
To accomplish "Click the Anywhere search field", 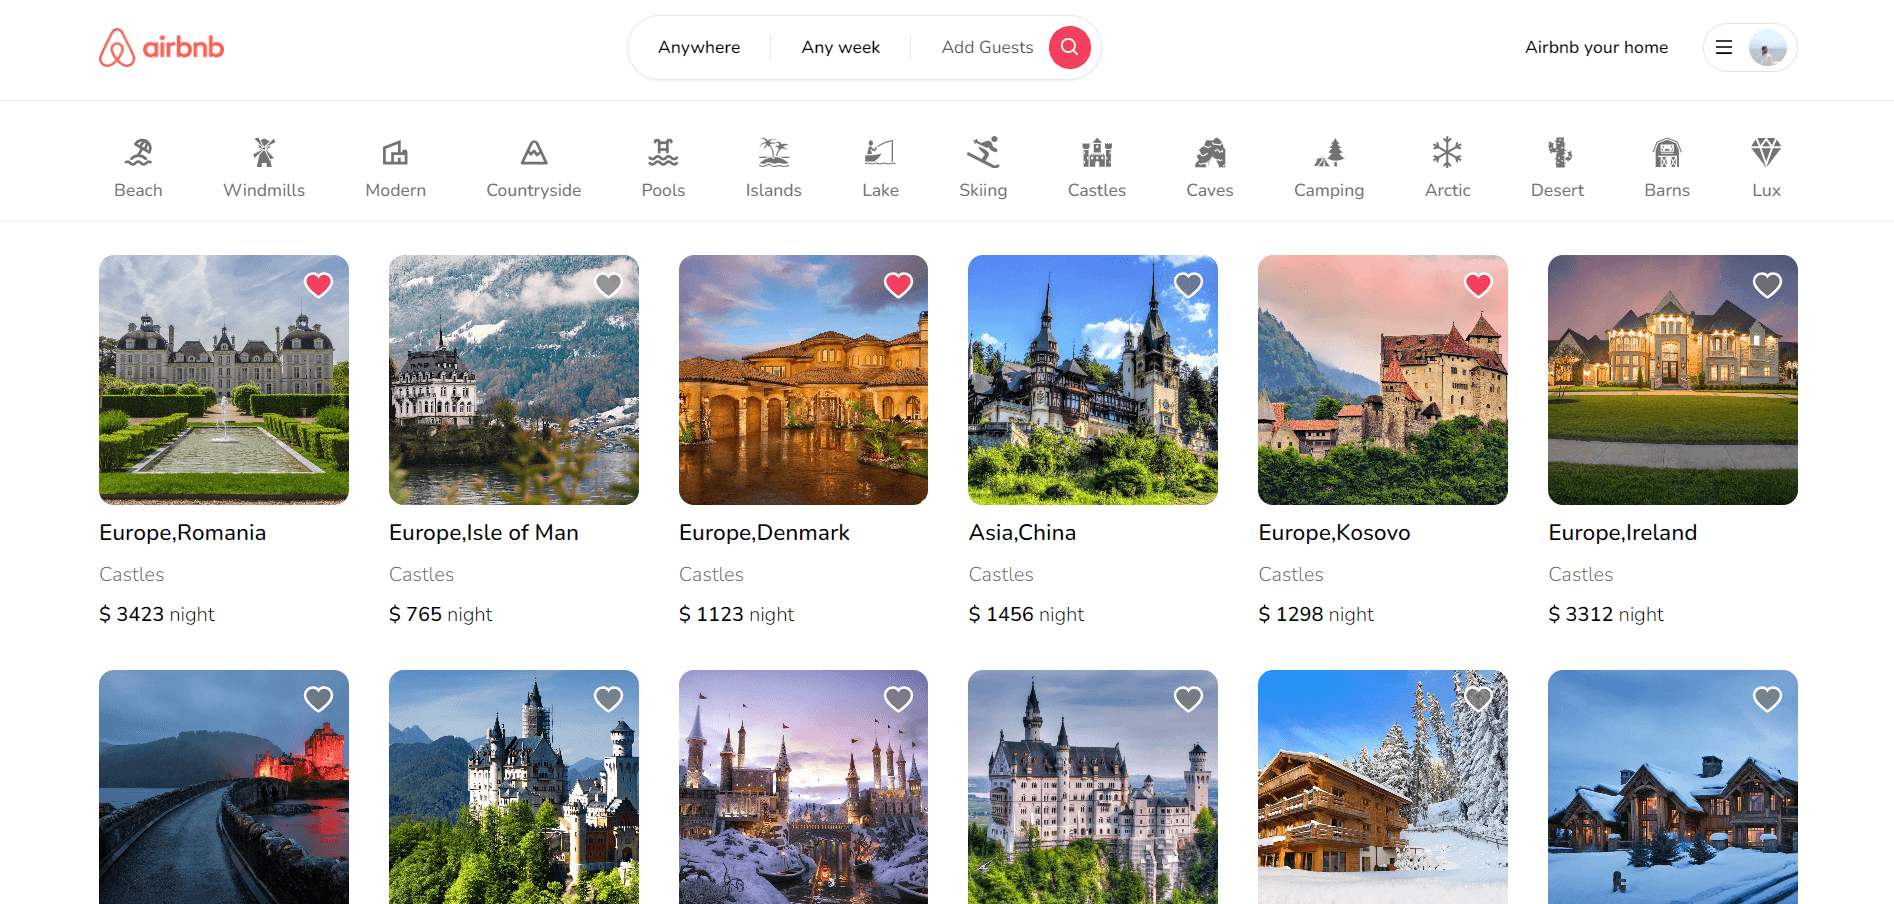I will tap(699, 47).
